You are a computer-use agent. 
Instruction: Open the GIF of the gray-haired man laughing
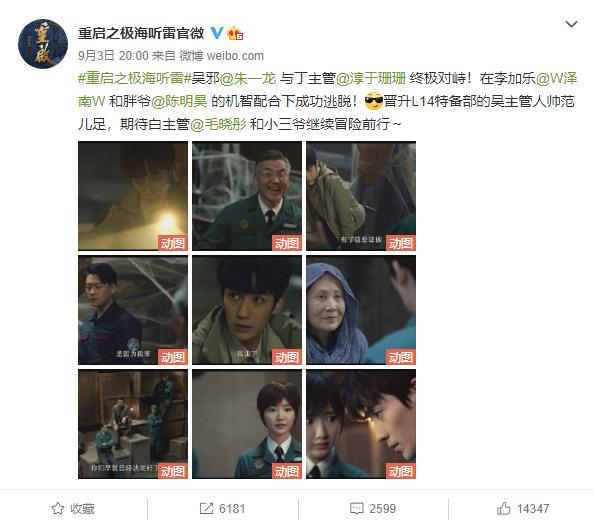click(x=247, y=196)
